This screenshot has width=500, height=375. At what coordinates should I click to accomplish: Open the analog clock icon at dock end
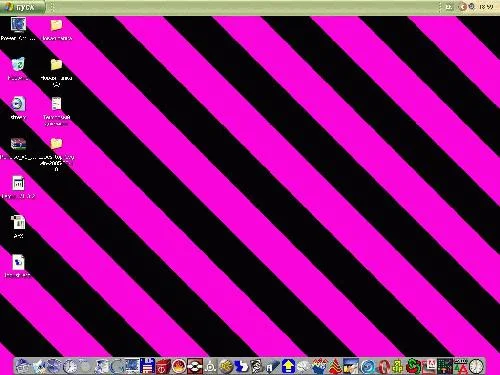pyautogui.click(x=476, y=366)
